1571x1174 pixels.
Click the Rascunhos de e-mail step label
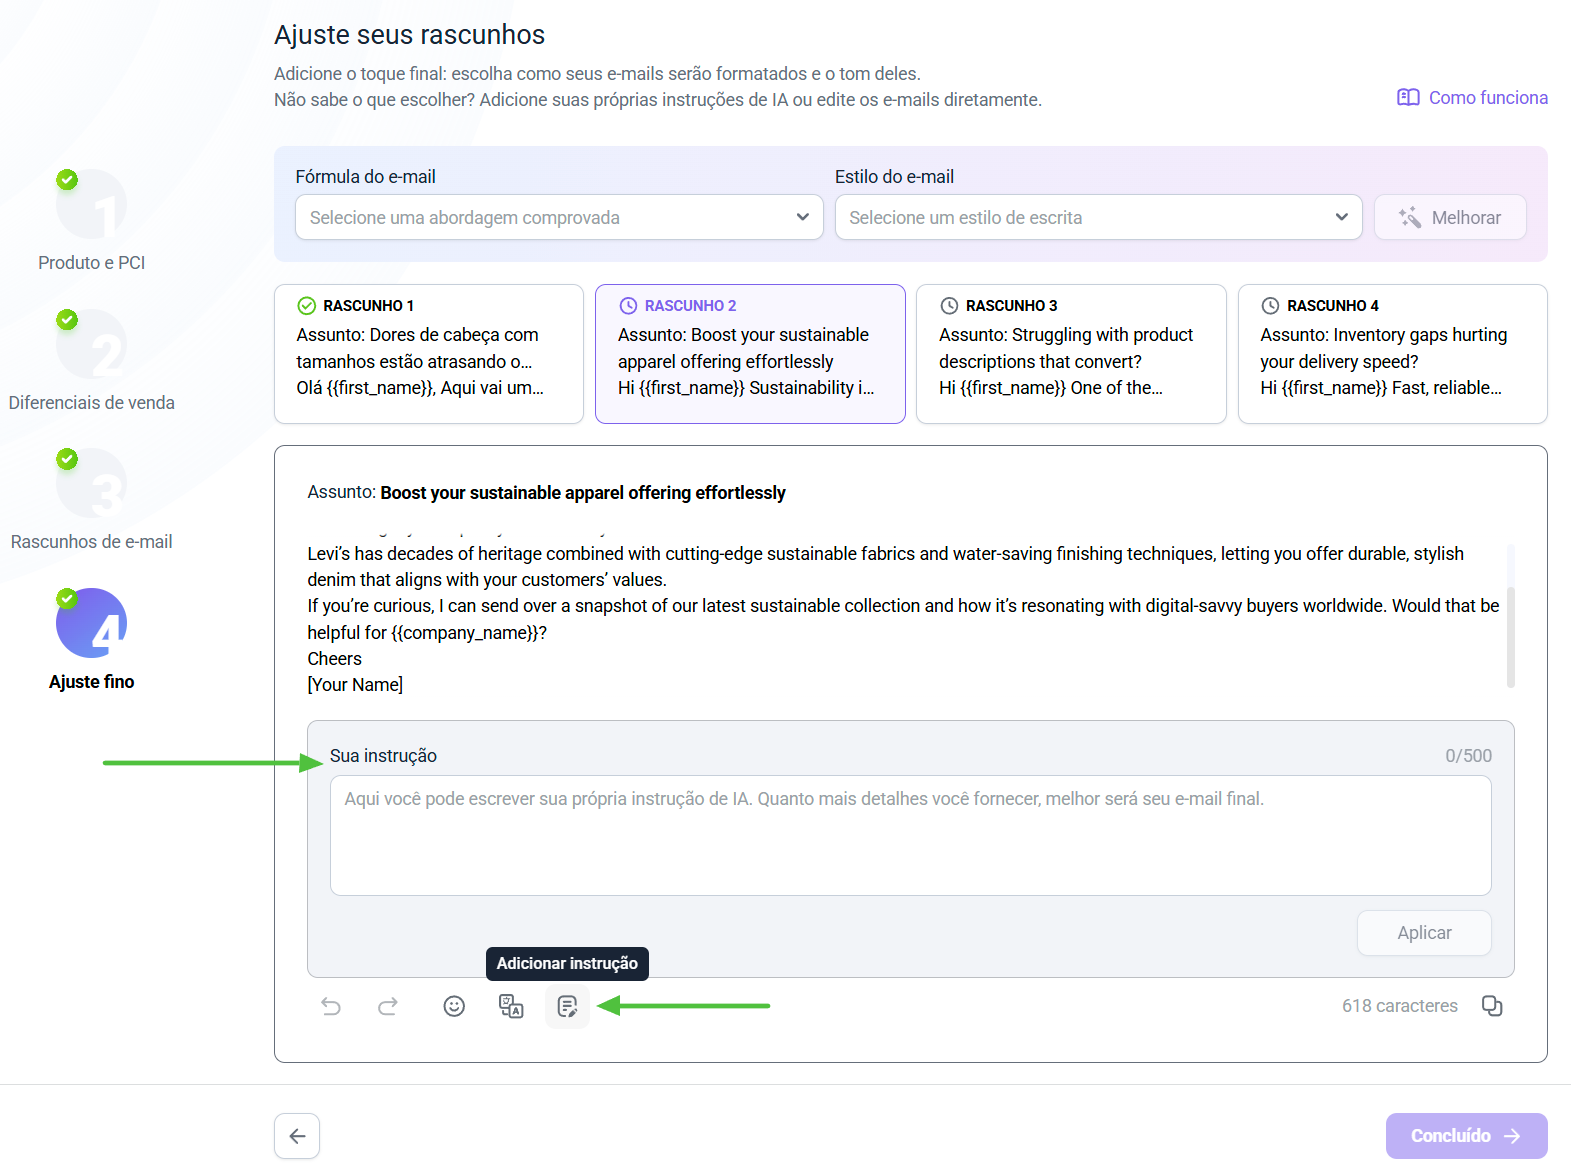click(x=92, y=542)
